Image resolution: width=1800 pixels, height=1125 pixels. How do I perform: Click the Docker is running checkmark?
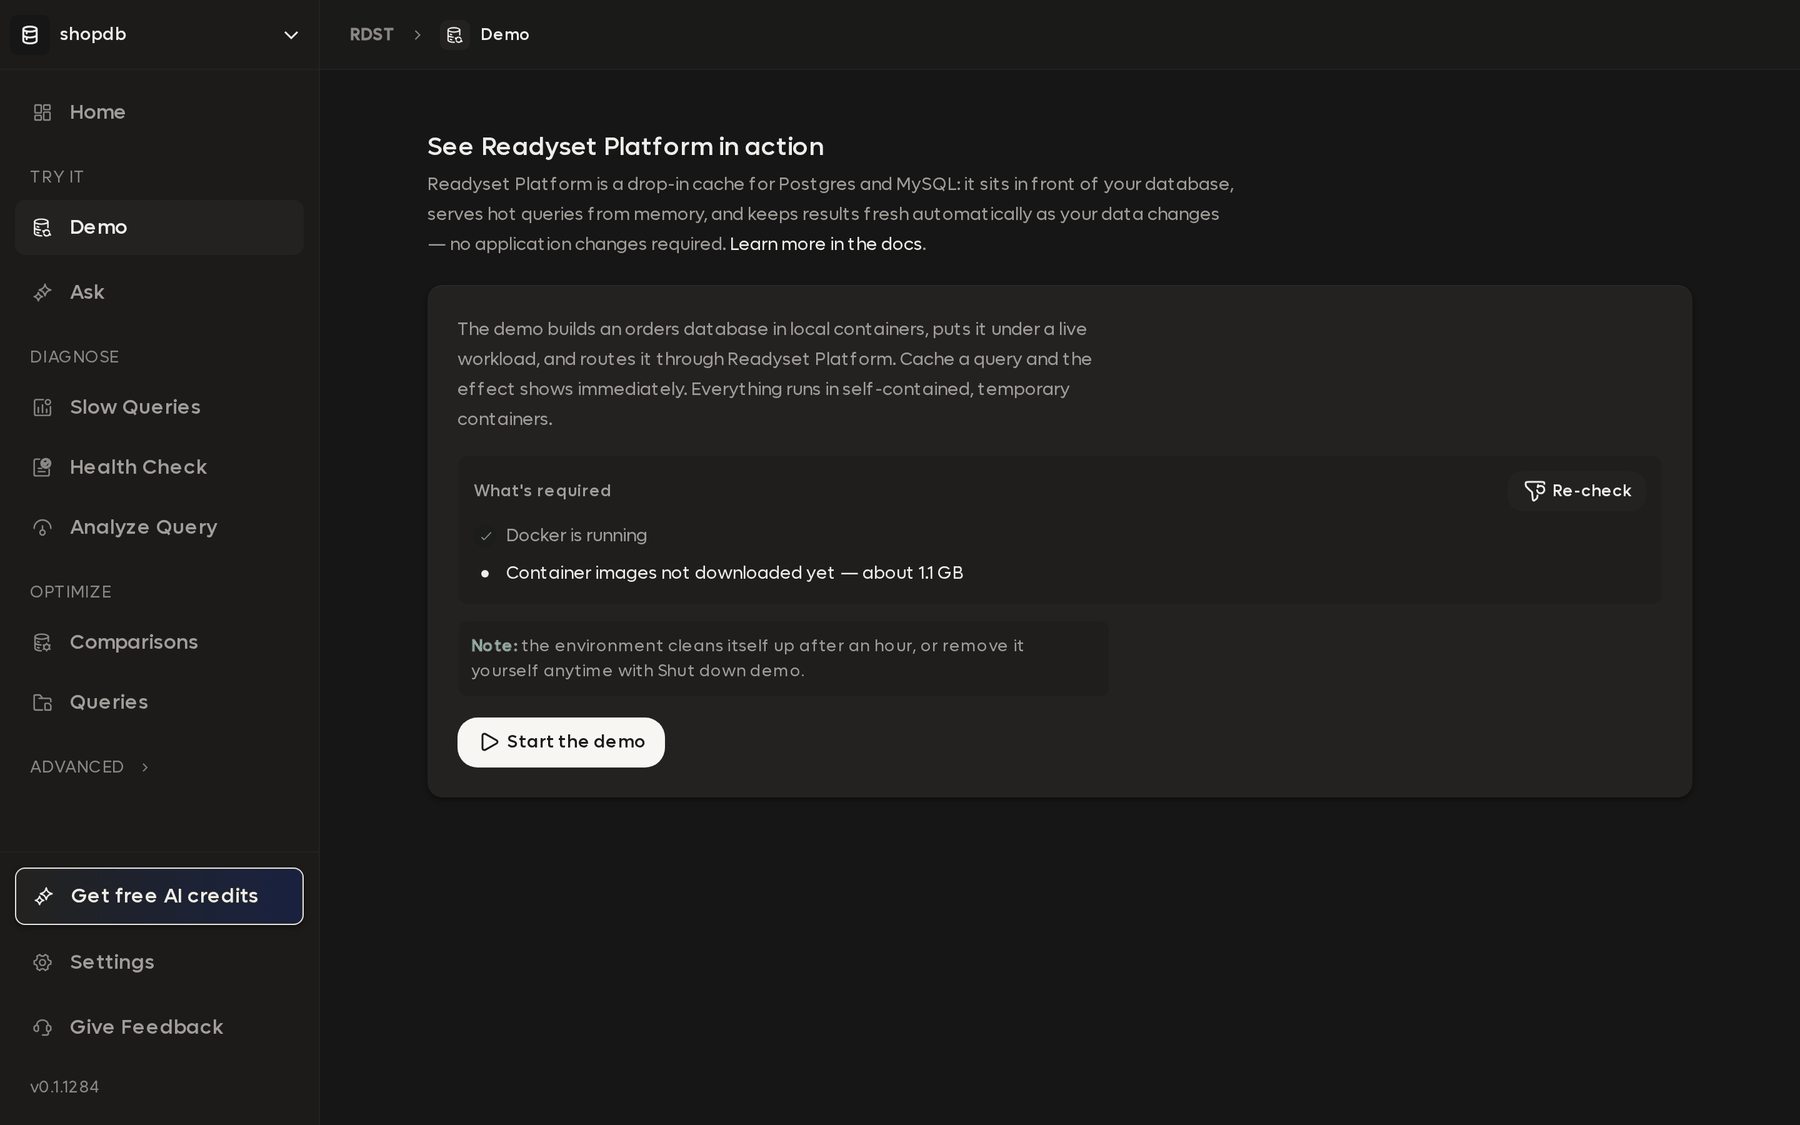coord(486,536)
